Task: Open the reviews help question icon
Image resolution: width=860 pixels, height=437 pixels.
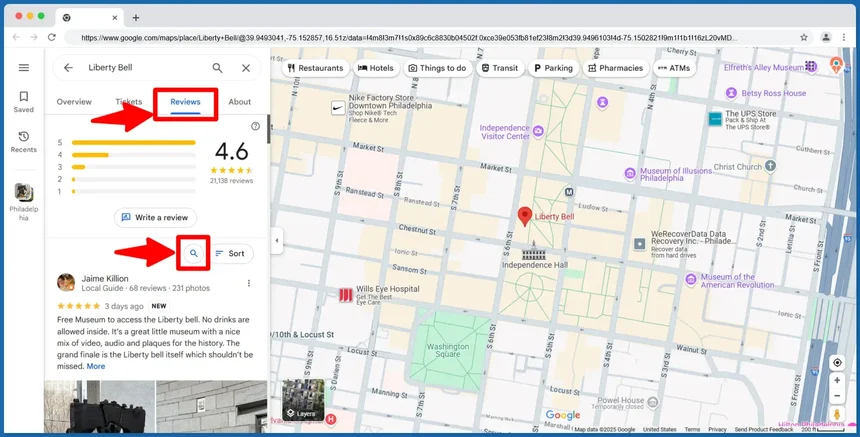Action: [x=255, y=126]
